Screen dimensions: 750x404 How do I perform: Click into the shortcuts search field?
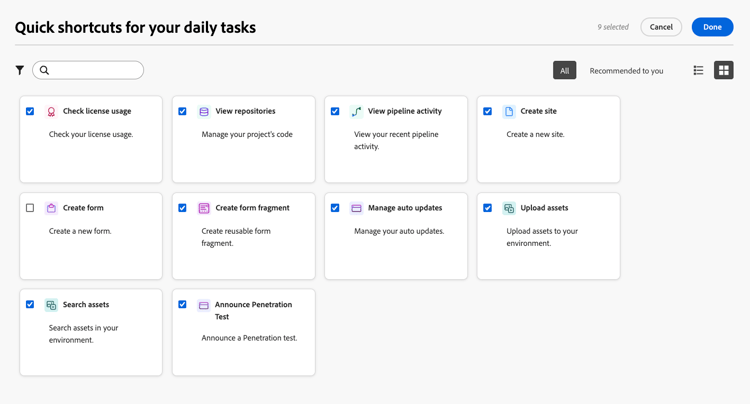pos(93,70)
